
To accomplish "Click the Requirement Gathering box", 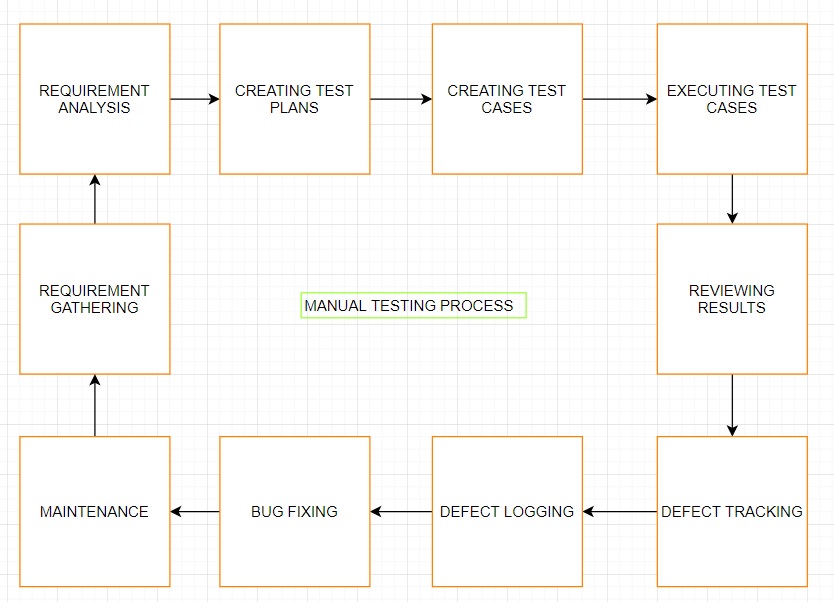I will click(95, 299).
